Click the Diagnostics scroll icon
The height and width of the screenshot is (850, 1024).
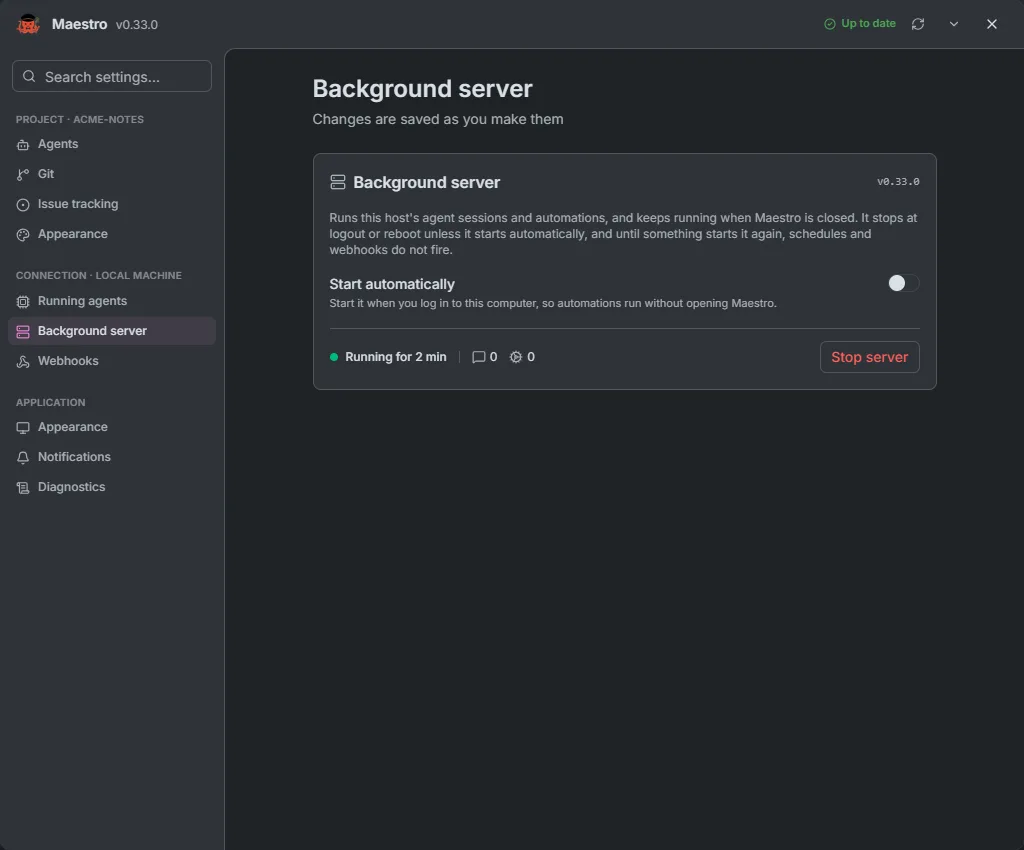[23, 488]
